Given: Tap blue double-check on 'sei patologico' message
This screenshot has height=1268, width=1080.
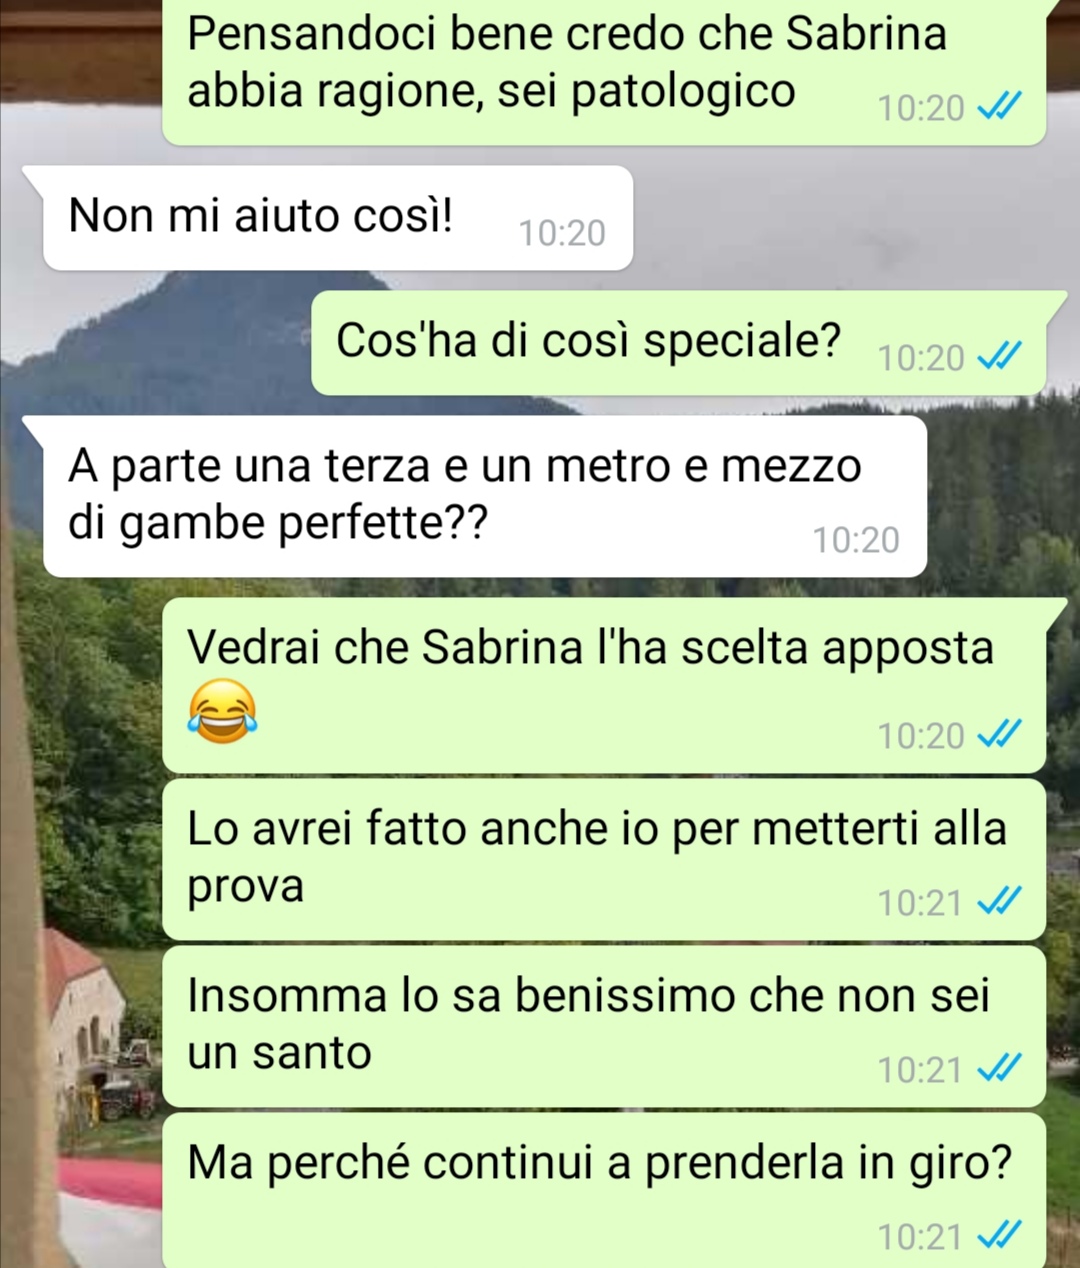Looking at the screenshot, I should tap(998, 106).
